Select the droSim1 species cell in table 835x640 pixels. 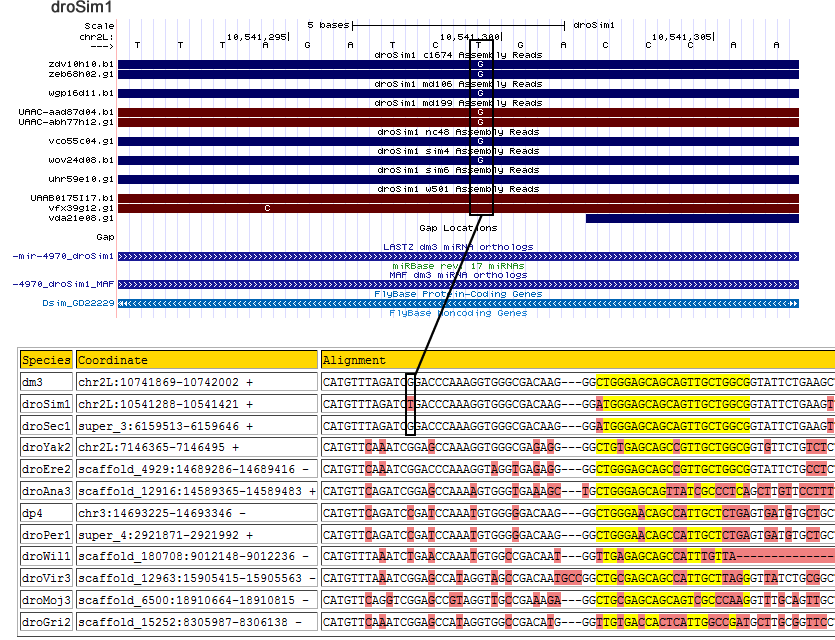[46, 404]
